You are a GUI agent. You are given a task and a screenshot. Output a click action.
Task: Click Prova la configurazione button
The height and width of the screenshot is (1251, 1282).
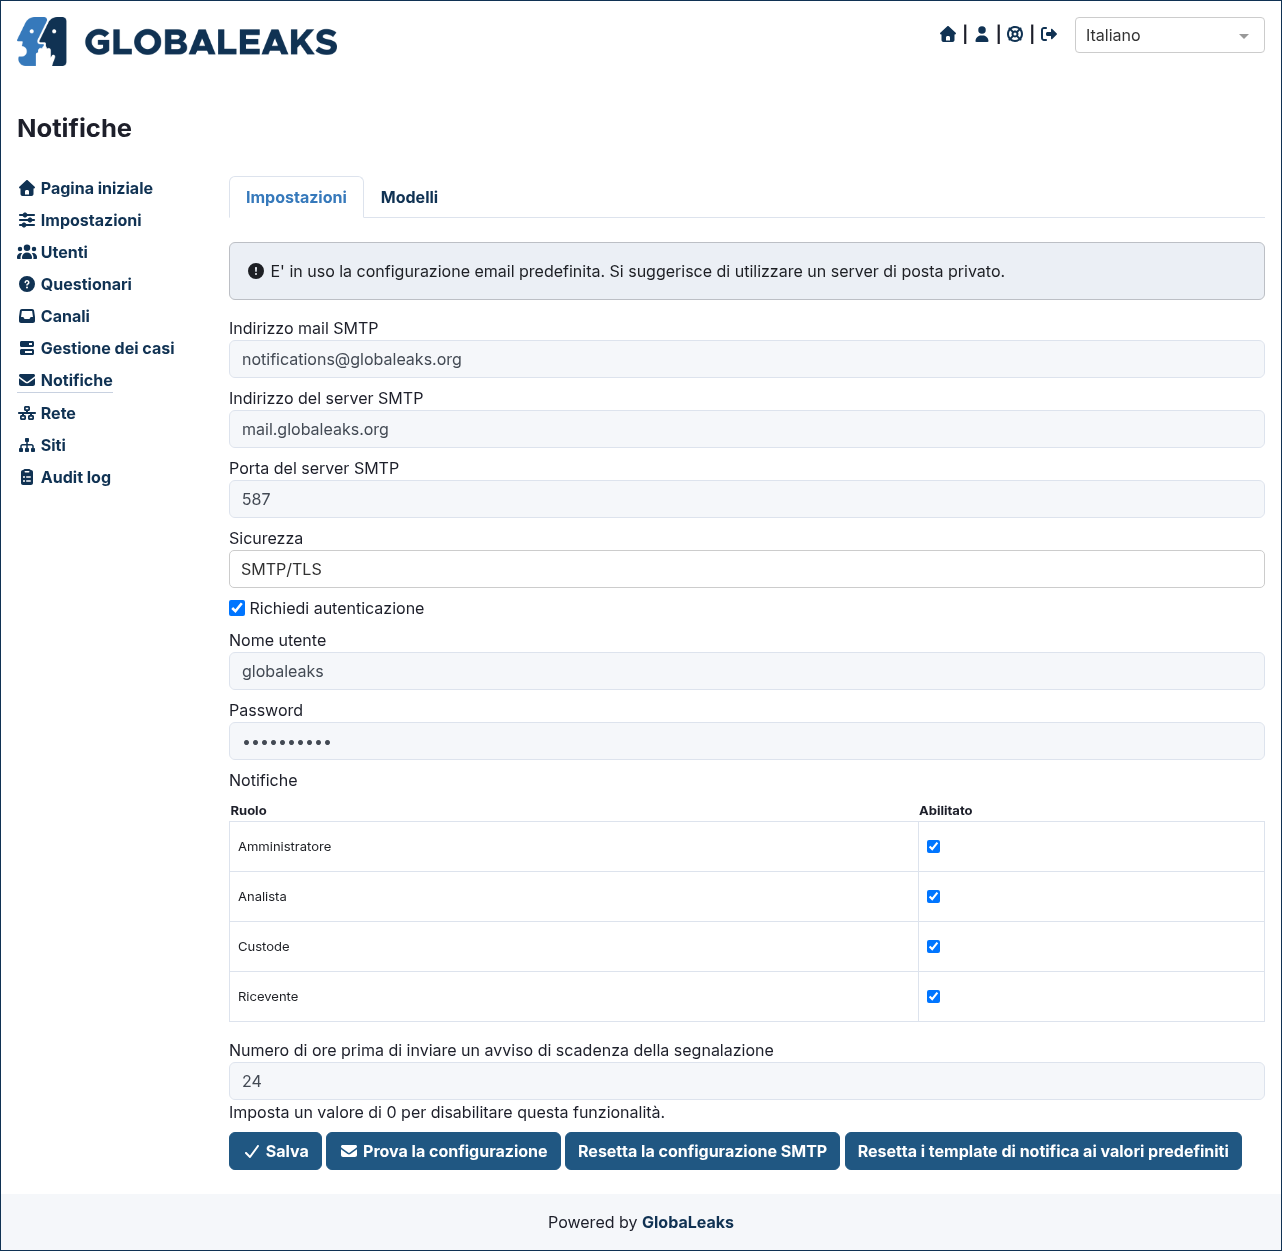click(x=443, y=1151)
